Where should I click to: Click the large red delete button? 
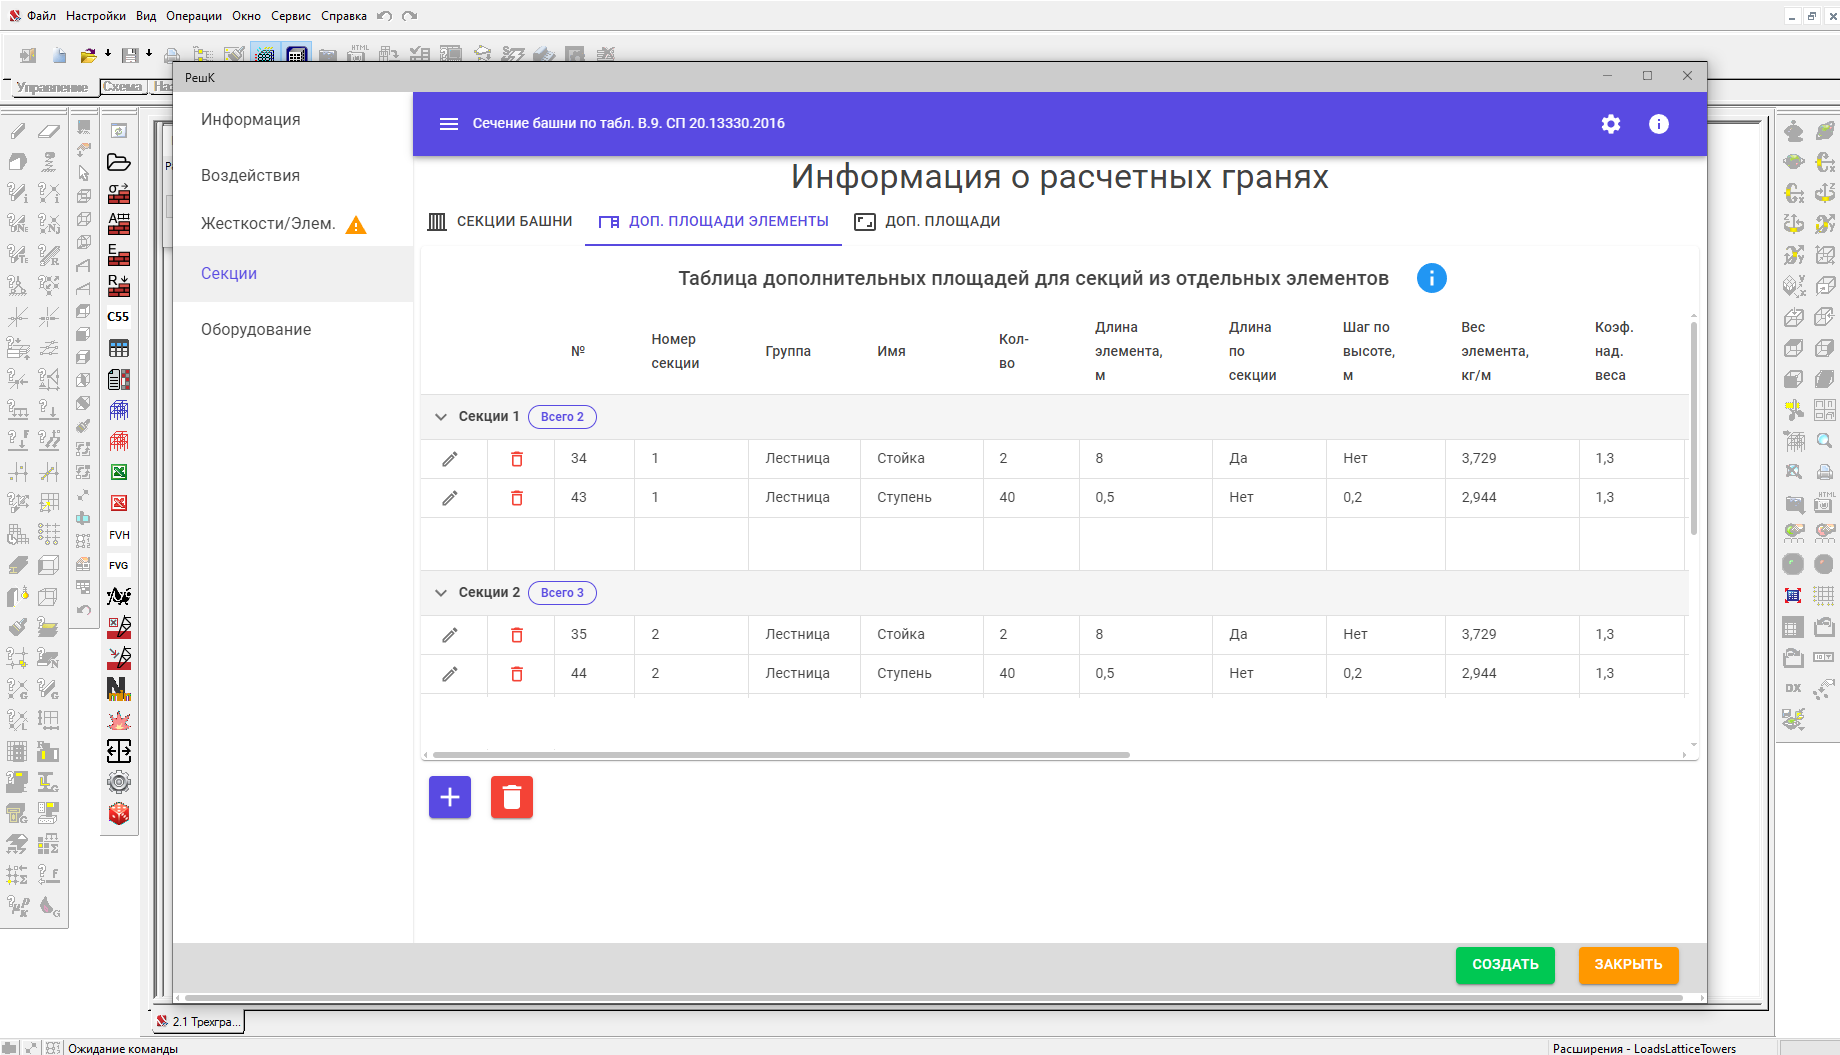click(x=512, y=797)
